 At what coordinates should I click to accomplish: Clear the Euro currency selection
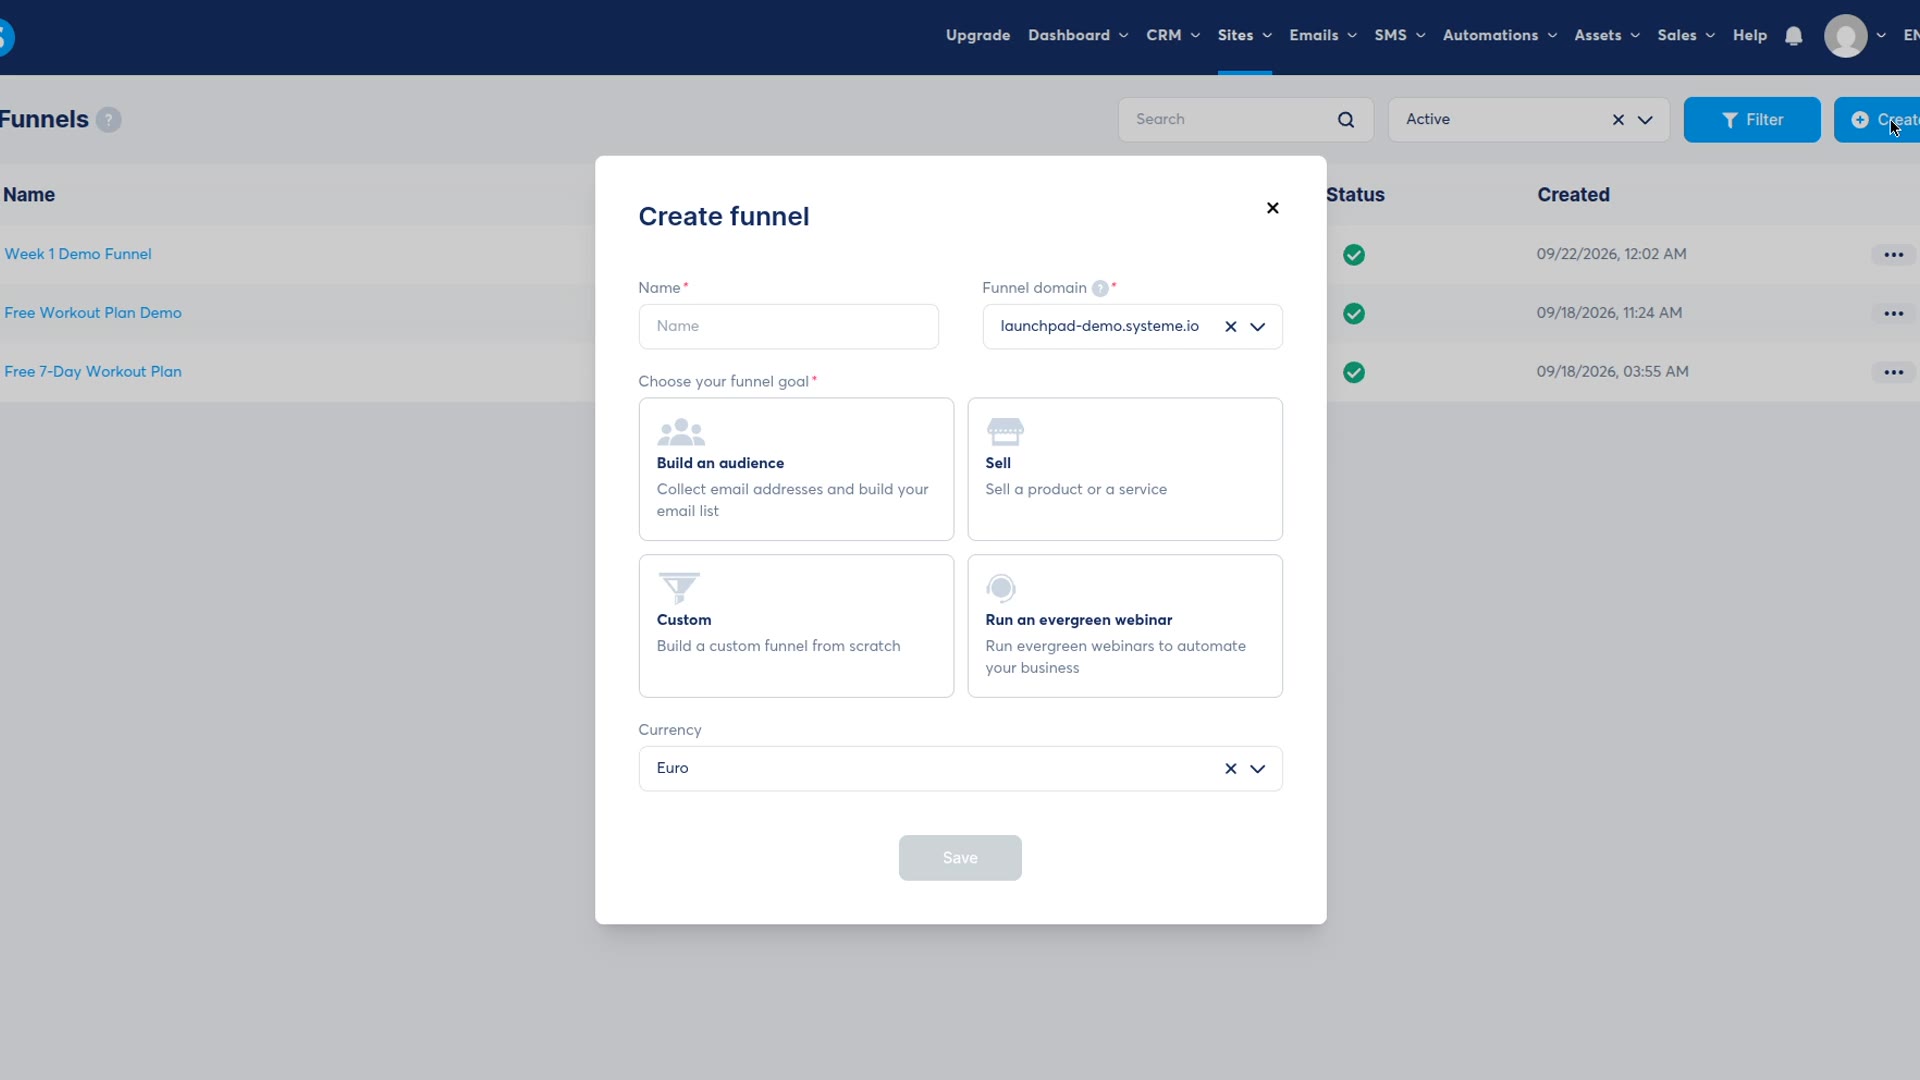coord(1231,768)
